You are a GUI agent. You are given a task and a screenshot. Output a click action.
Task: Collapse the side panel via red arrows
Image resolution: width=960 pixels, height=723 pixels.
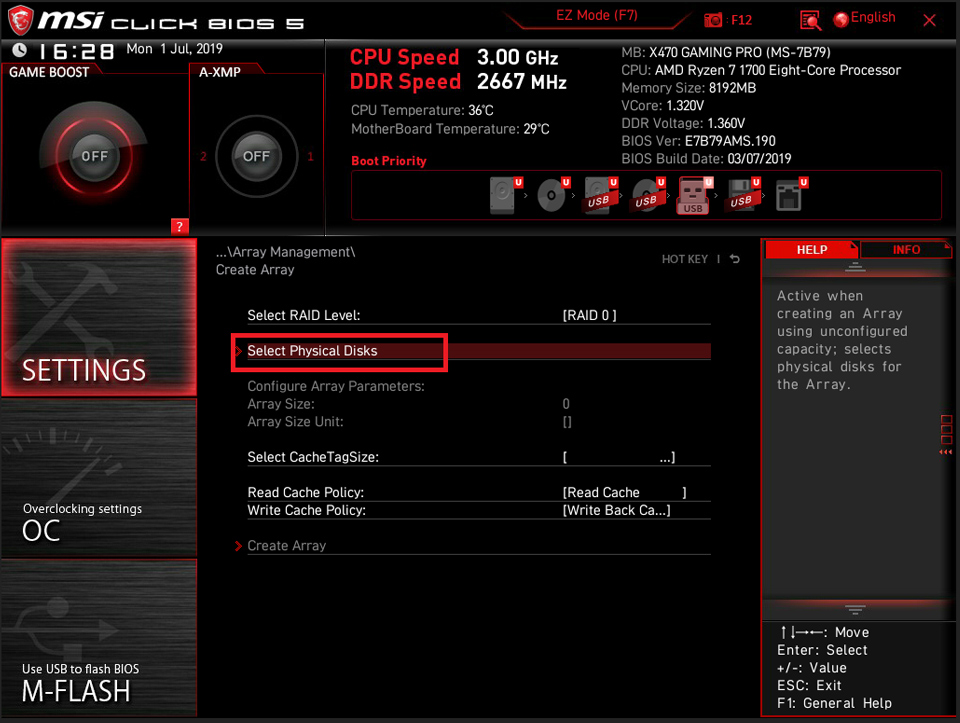pyautogui.click(x=945, y=452)
